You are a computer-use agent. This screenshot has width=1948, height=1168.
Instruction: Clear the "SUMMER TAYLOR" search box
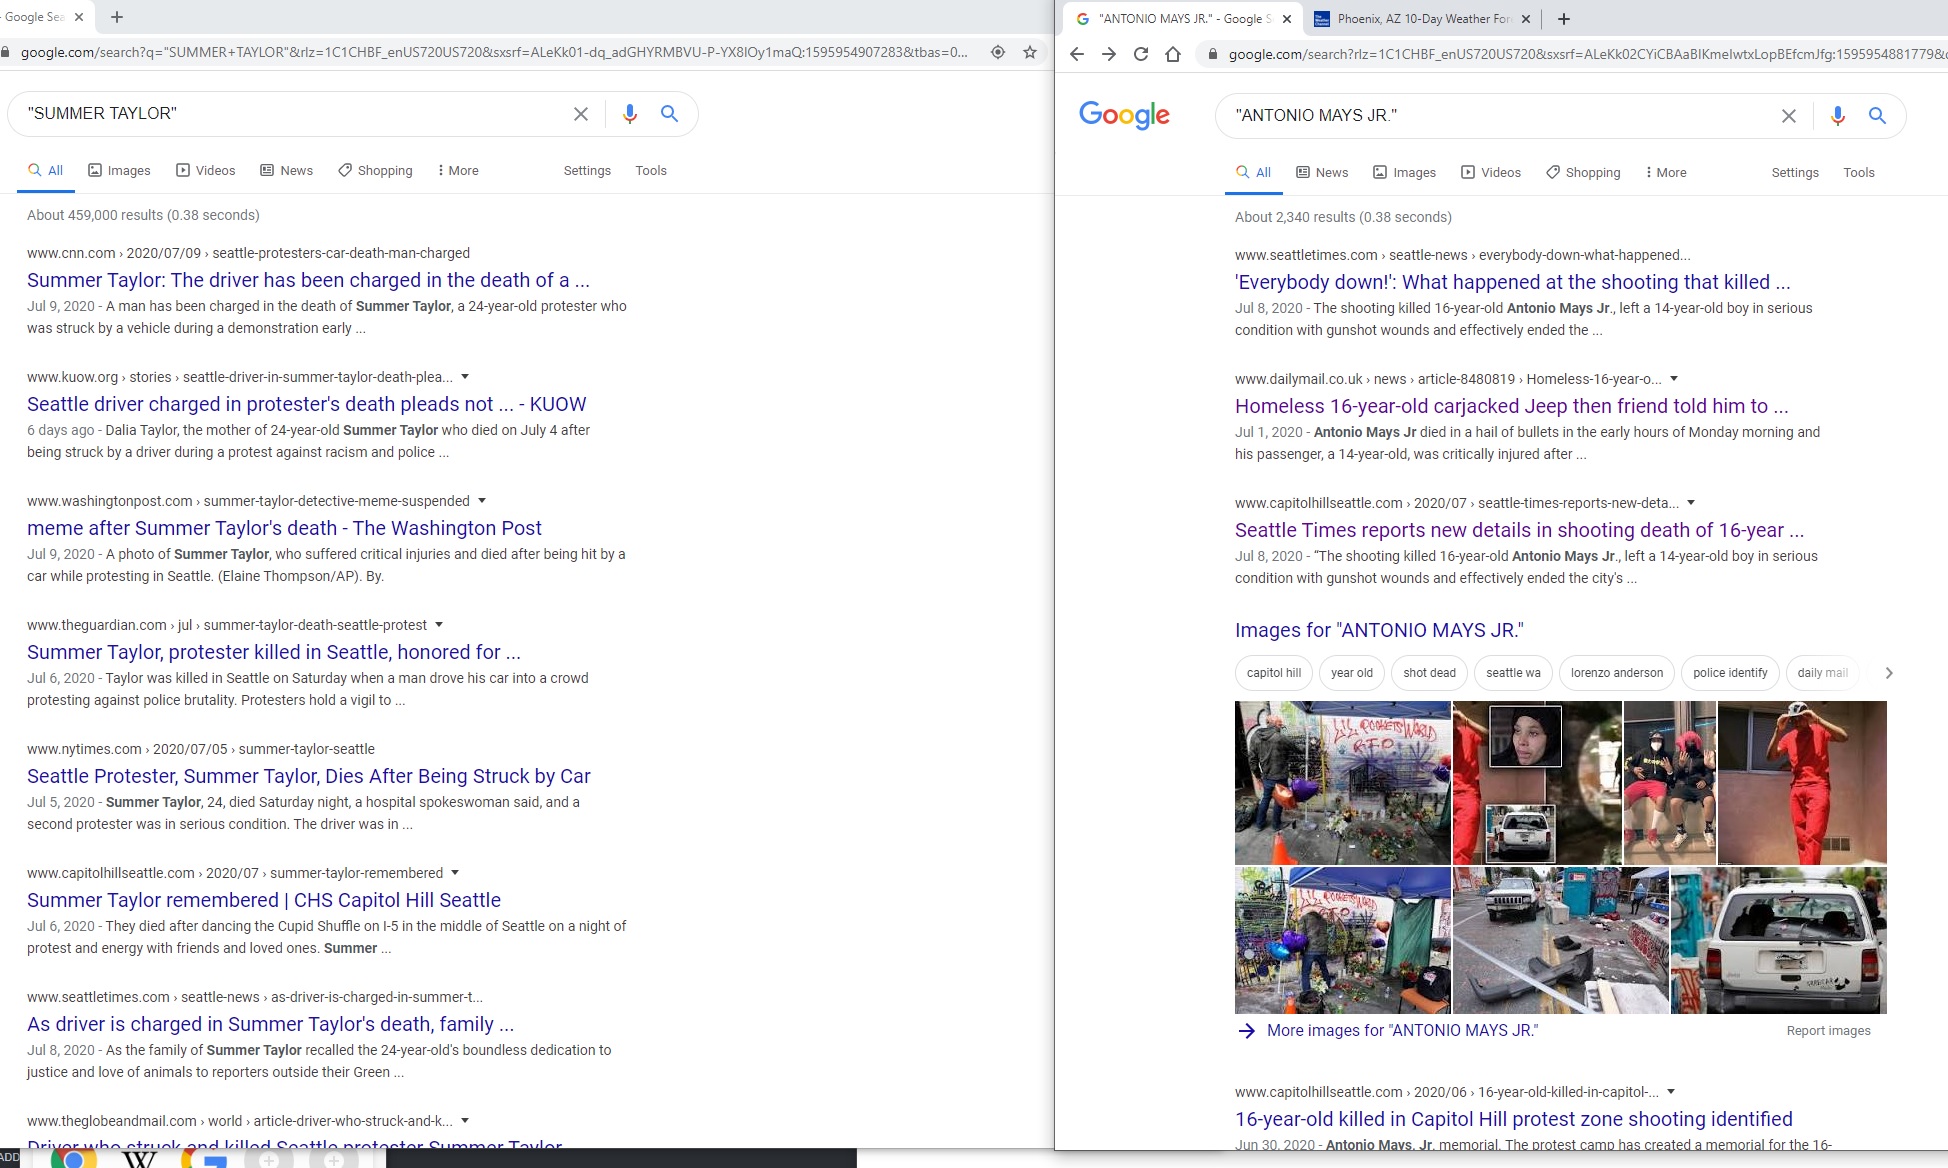(x=581, y=114)
